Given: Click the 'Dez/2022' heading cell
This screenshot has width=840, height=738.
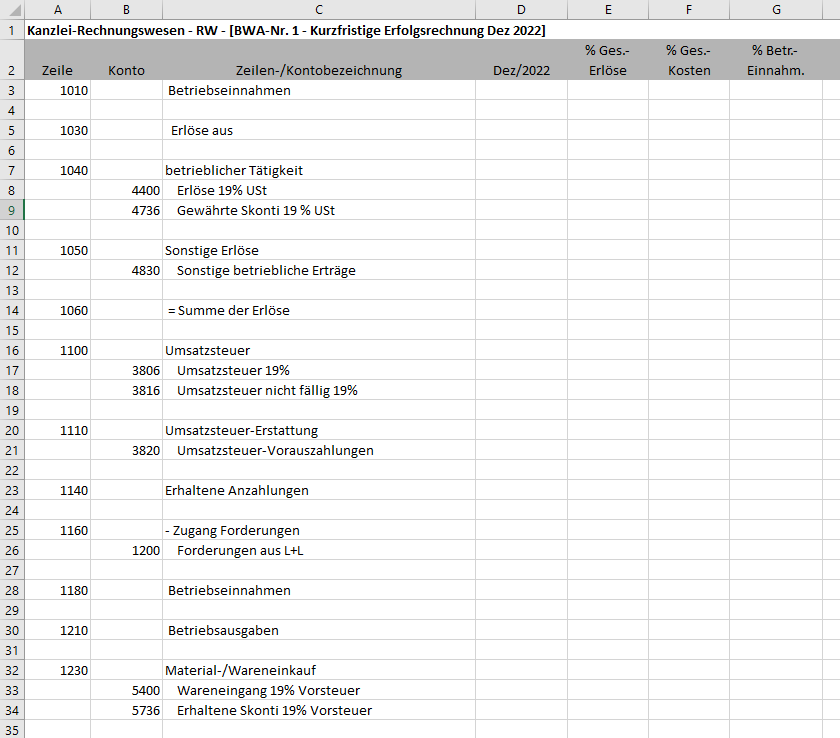Looking at the screenshot, I should [x=521, y=61].
